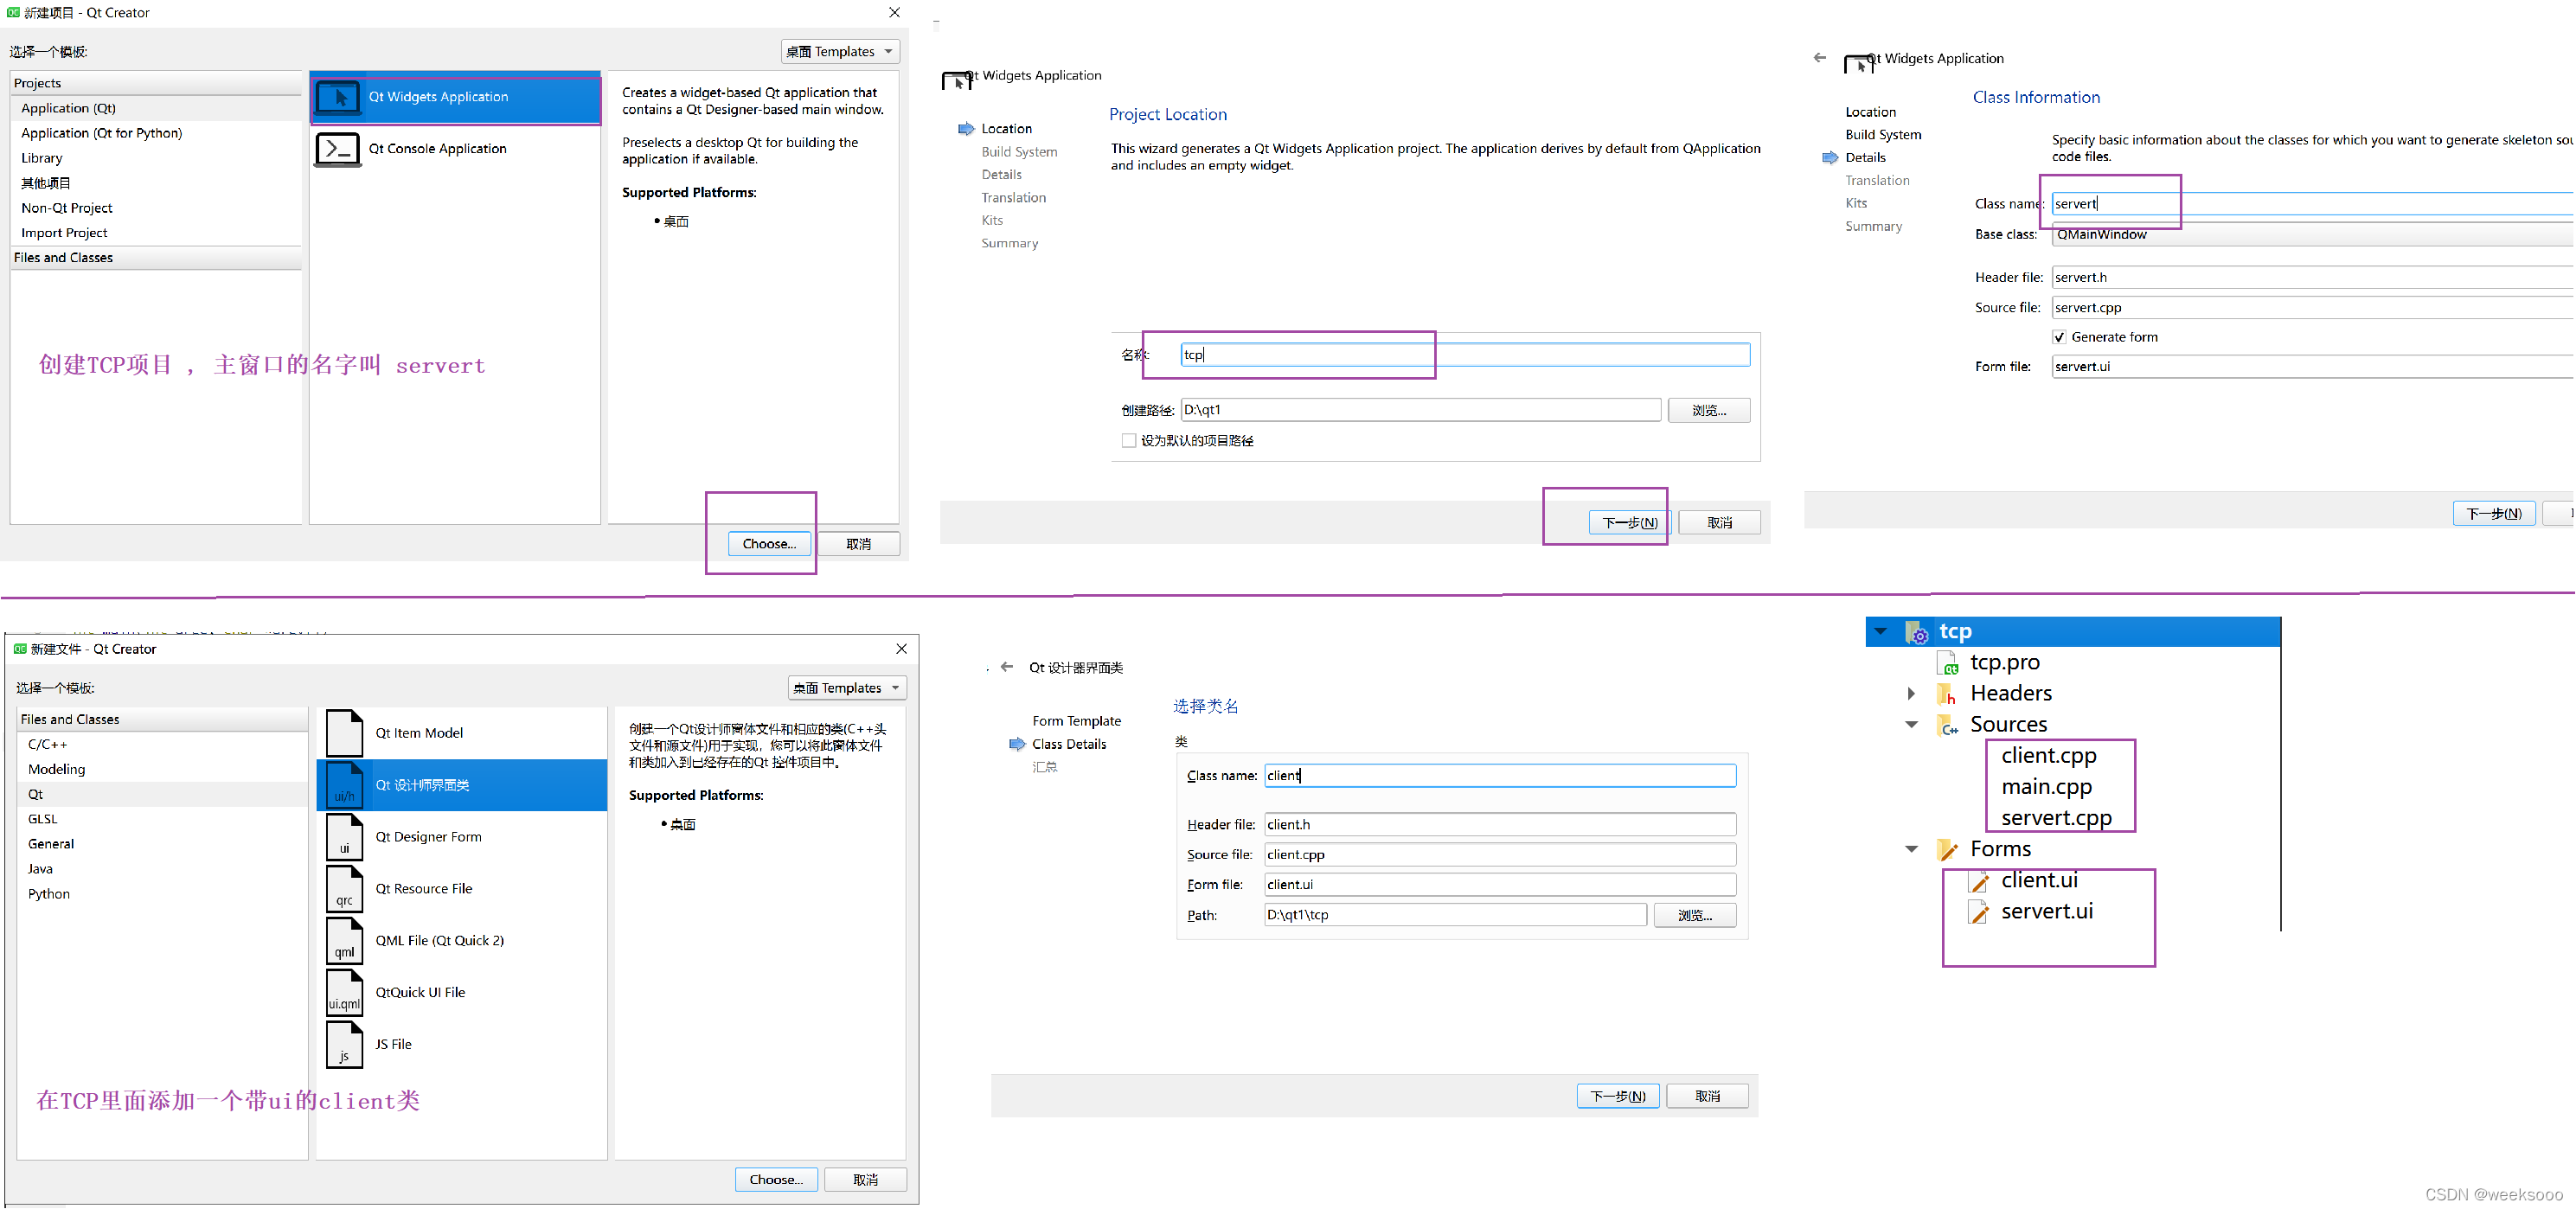
Task: Click the QML File qml icon
Action: 344,941
